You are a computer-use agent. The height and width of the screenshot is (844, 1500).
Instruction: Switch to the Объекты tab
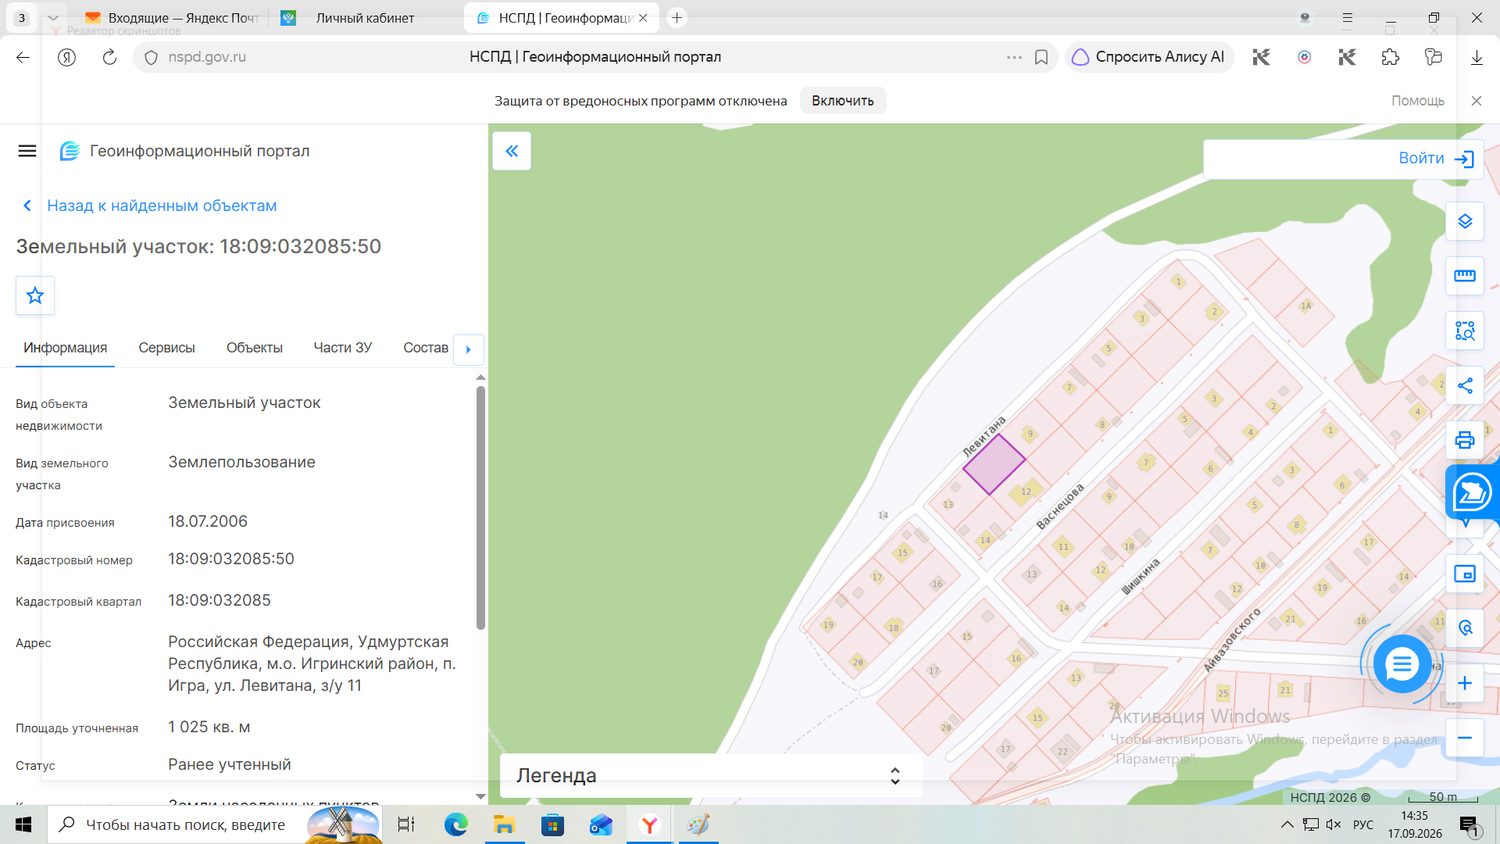coord(254,348)
